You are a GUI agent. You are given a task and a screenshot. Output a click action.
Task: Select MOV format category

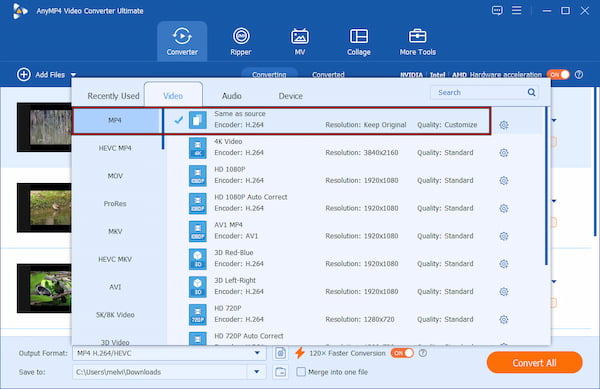115,176
